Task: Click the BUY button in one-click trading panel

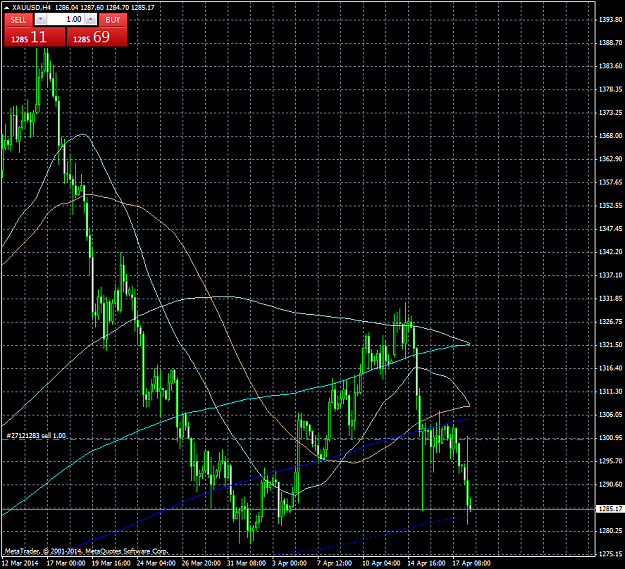Action: click(113, 20)
